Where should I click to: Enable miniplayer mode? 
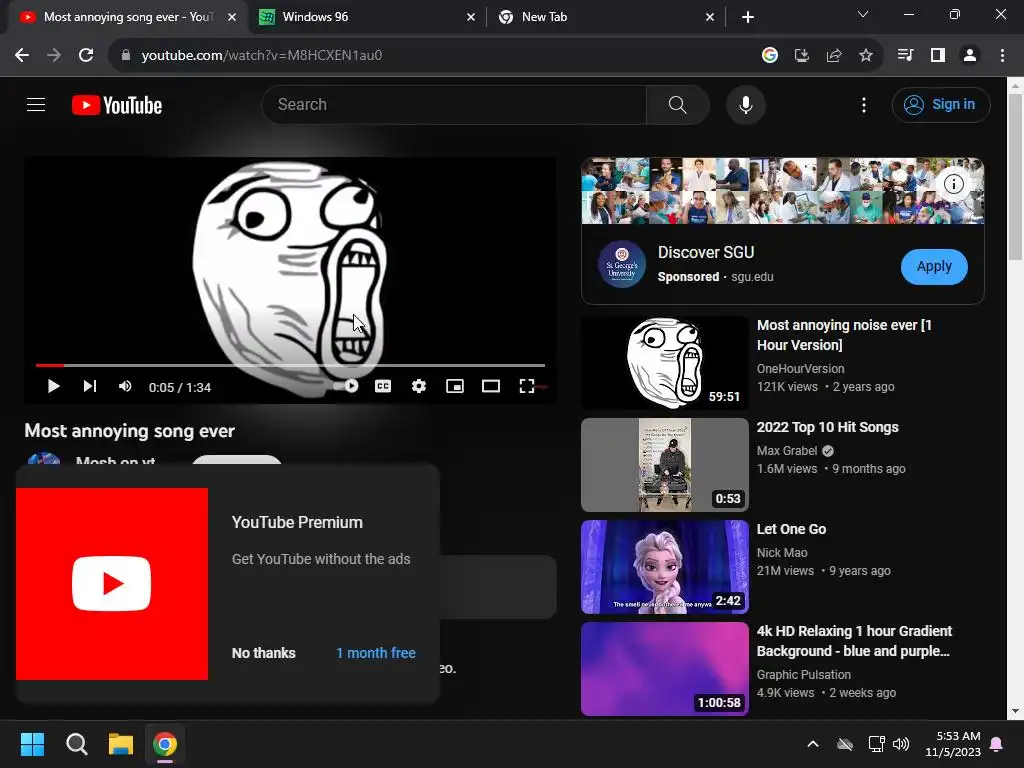tap(455, 387)
